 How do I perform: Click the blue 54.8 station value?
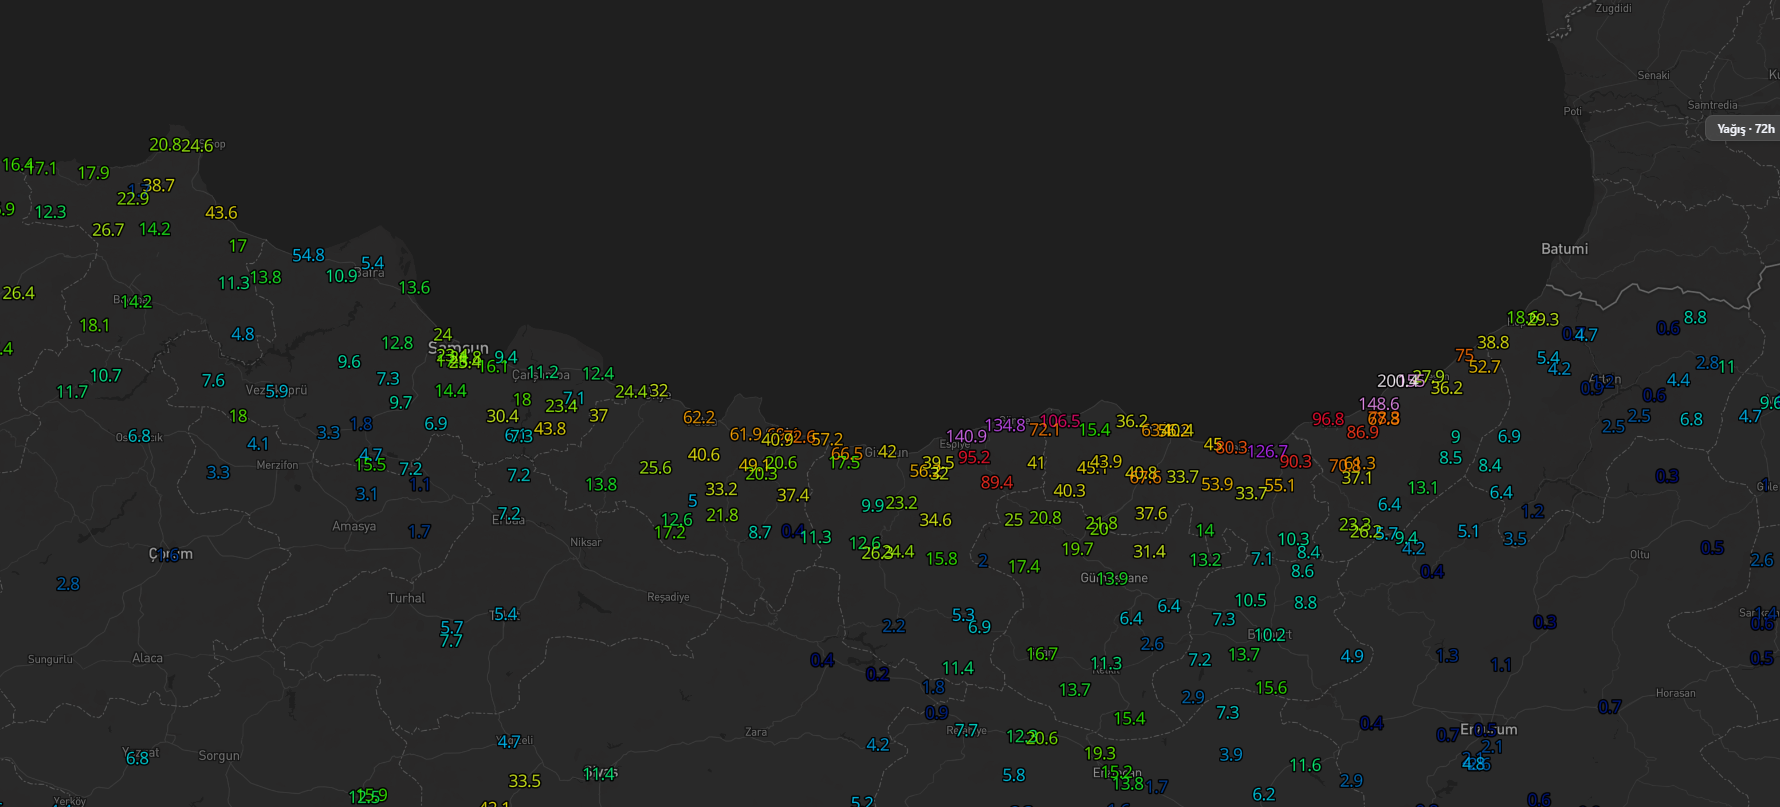tap(308, 255)
